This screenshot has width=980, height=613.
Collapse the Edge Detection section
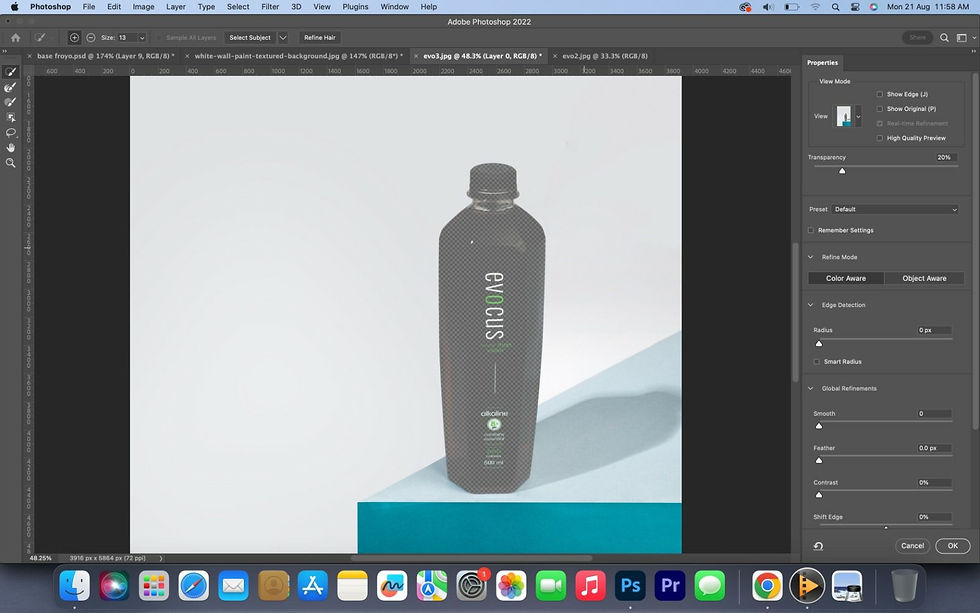pyautogui.click(x=811, y=305)
